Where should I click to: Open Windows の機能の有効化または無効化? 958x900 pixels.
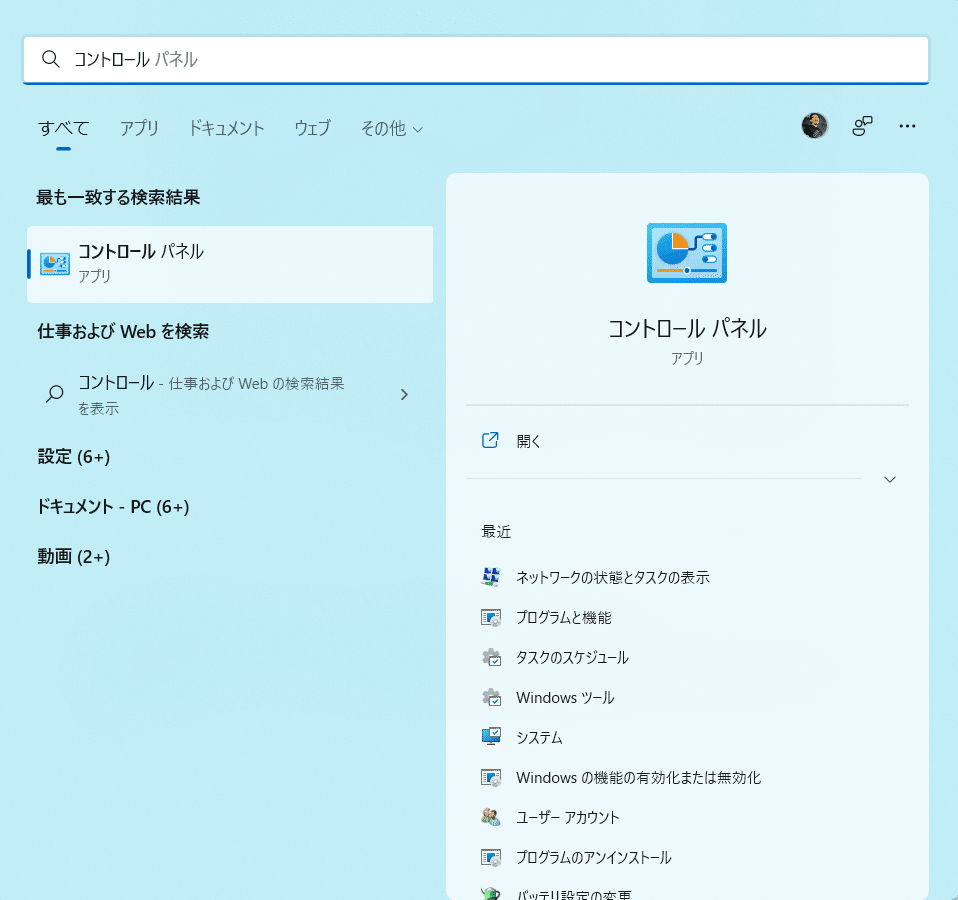coord(638,778)
